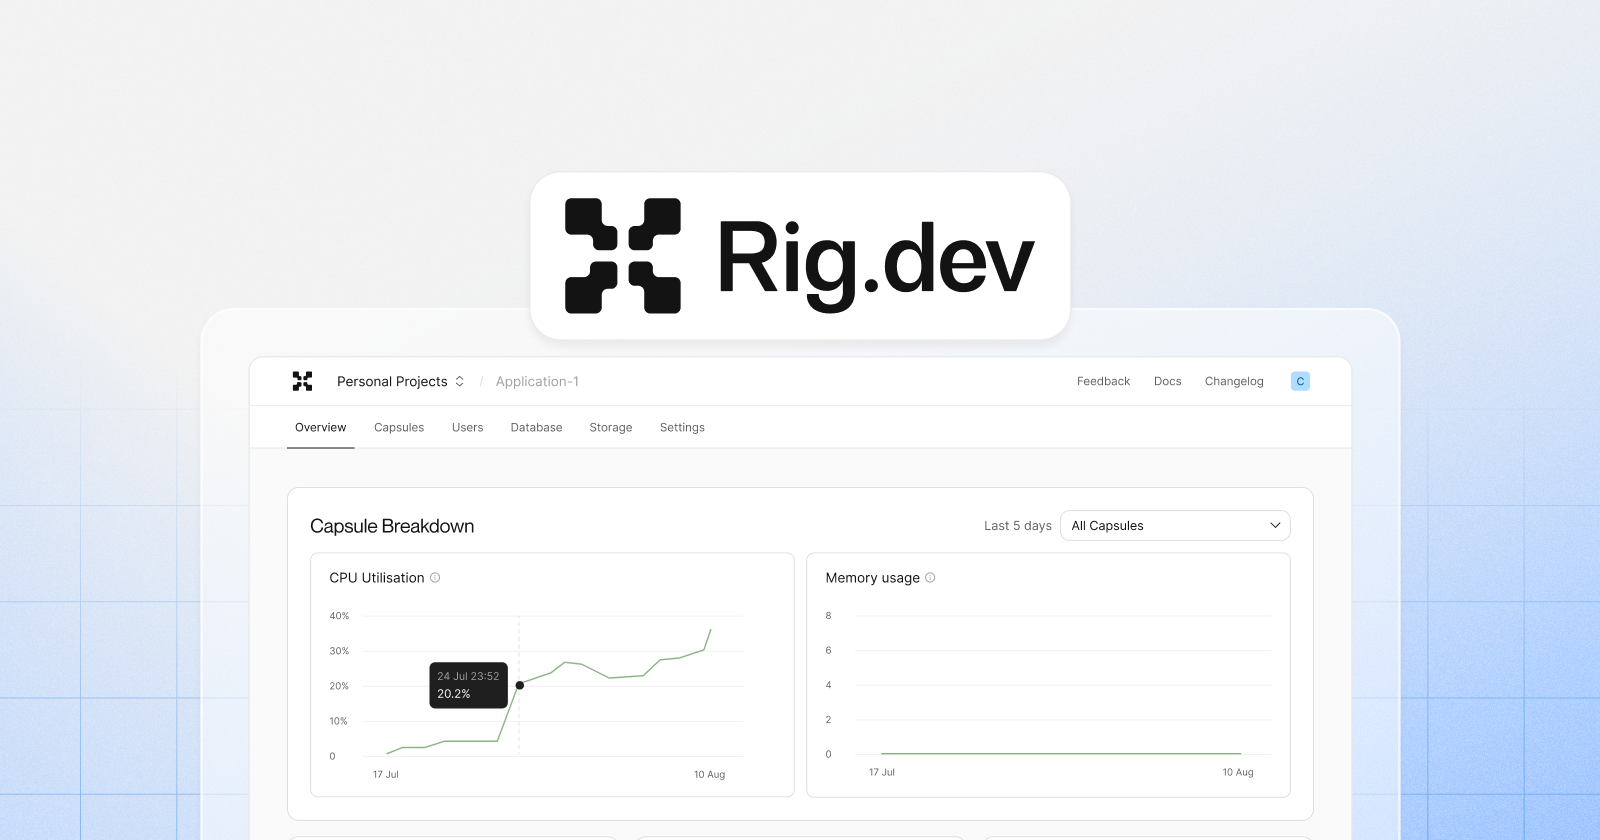Switch to the Overview tab

pyautogui.click(x=320, y=427)
